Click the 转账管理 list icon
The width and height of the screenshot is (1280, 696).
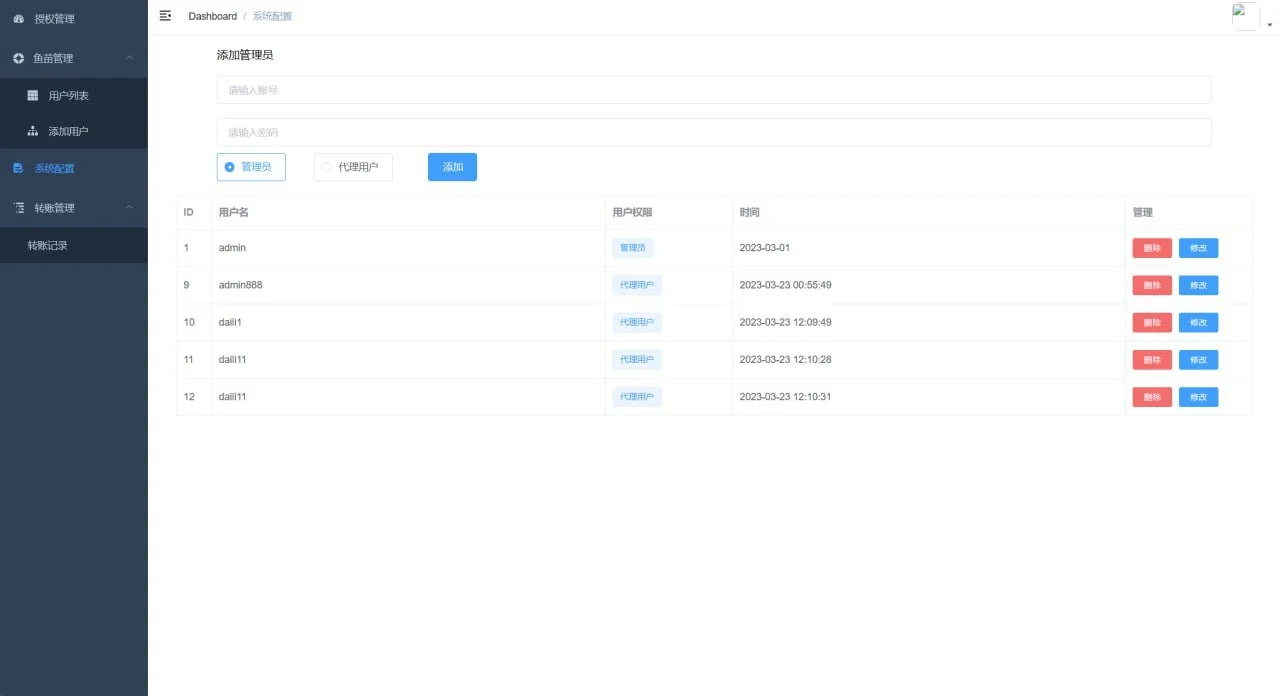click(18, 208)
